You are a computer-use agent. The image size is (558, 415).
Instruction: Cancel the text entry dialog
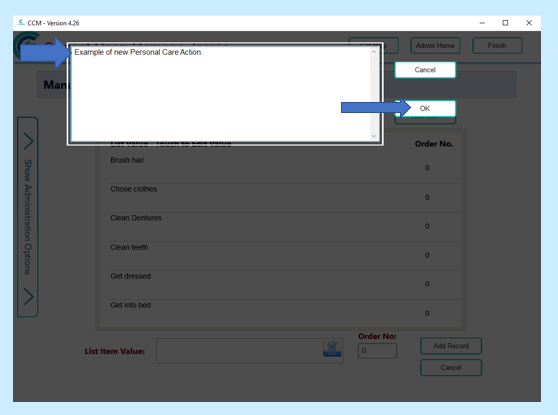[425, 70]
